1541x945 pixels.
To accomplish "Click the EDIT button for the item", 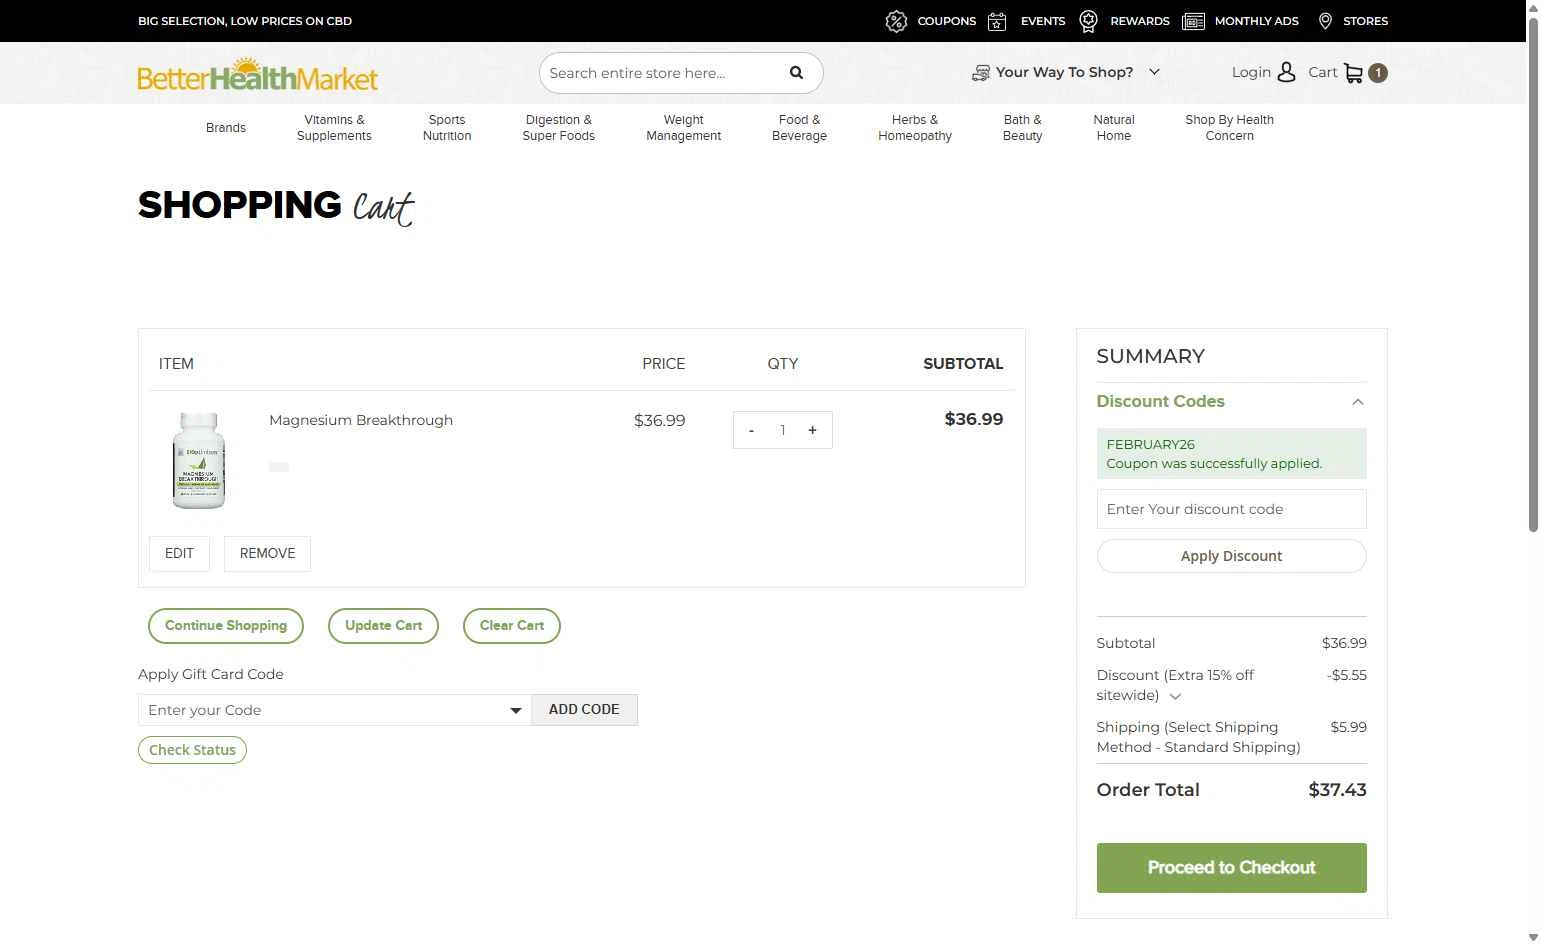I will 179,554.
